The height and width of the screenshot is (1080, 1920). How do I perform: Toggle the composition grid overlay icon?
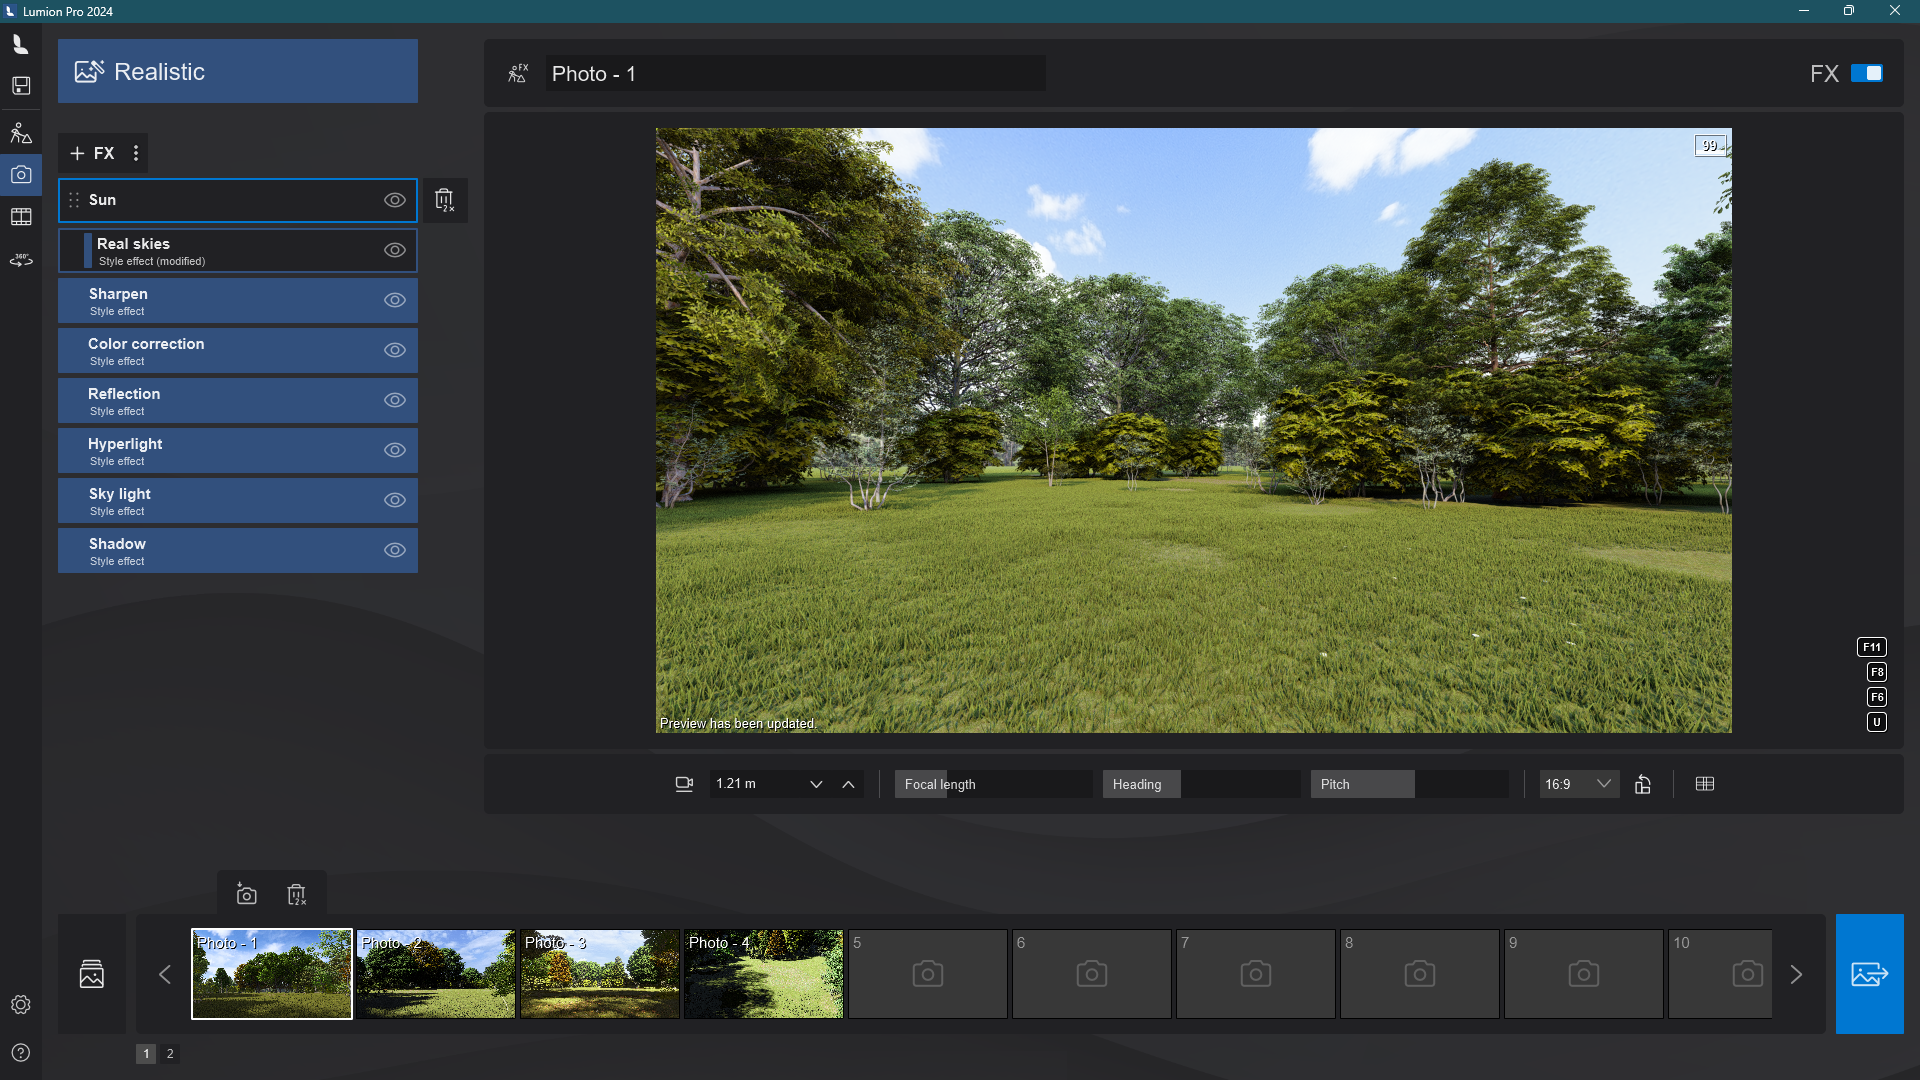click(x=1705, y=784)
